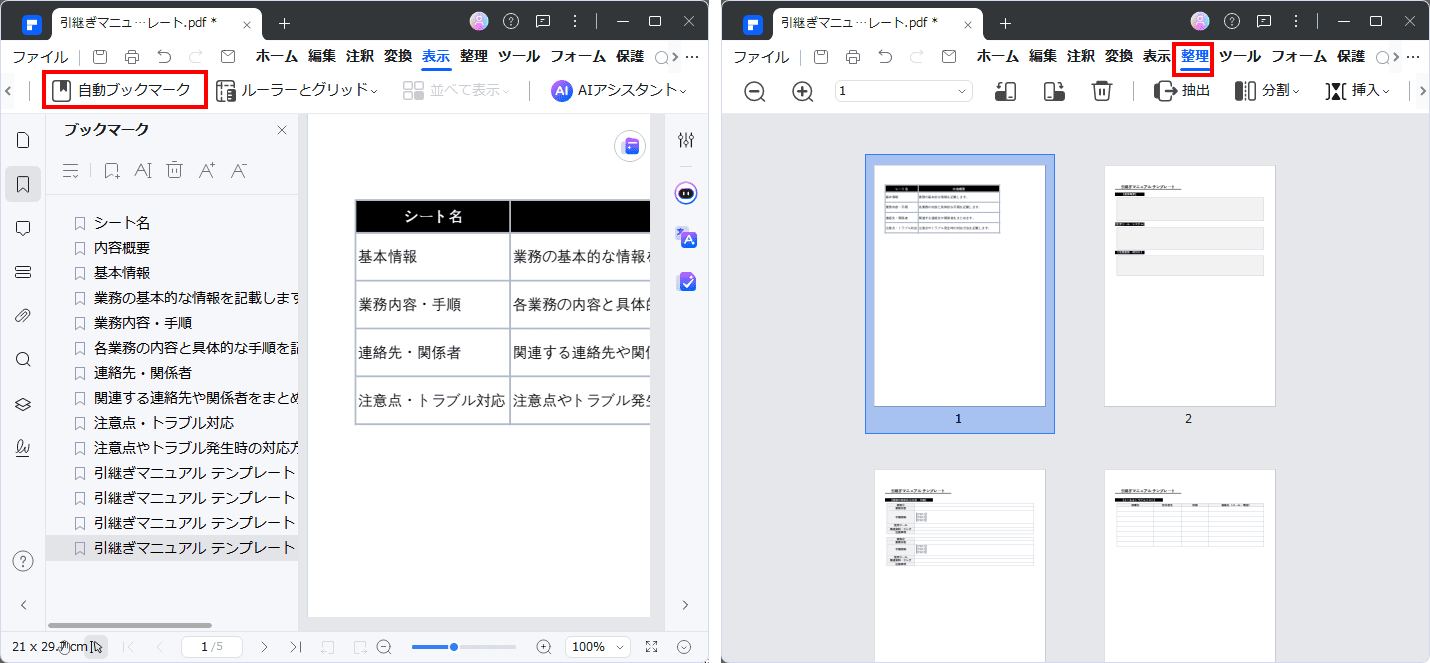
Task: Toggle the select tool arrow in status bar
Action: 95,647
